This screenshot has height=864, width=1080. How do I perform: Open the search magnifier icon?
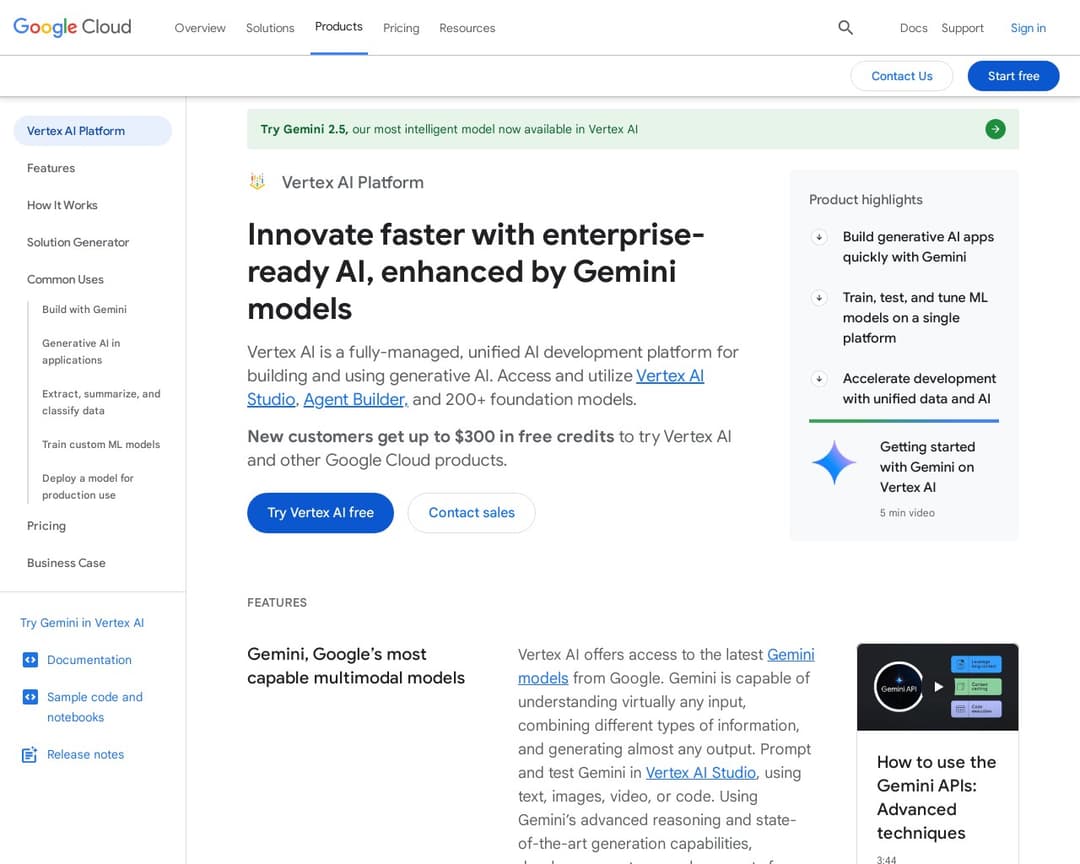point(845,28)
